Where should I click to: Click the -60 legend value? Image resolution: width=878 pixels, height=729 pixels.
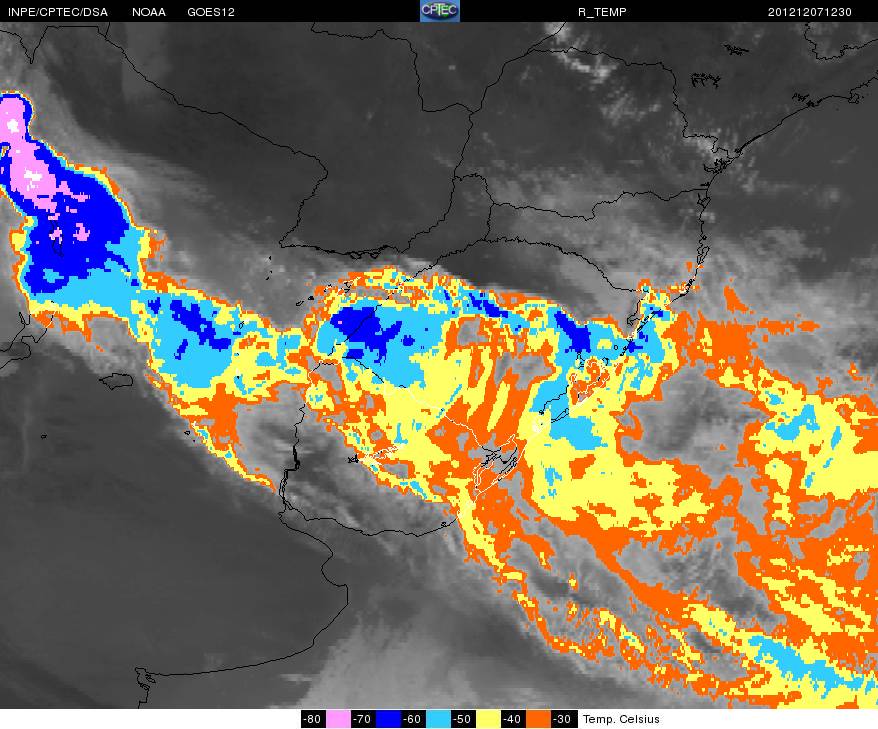point(413,719)
